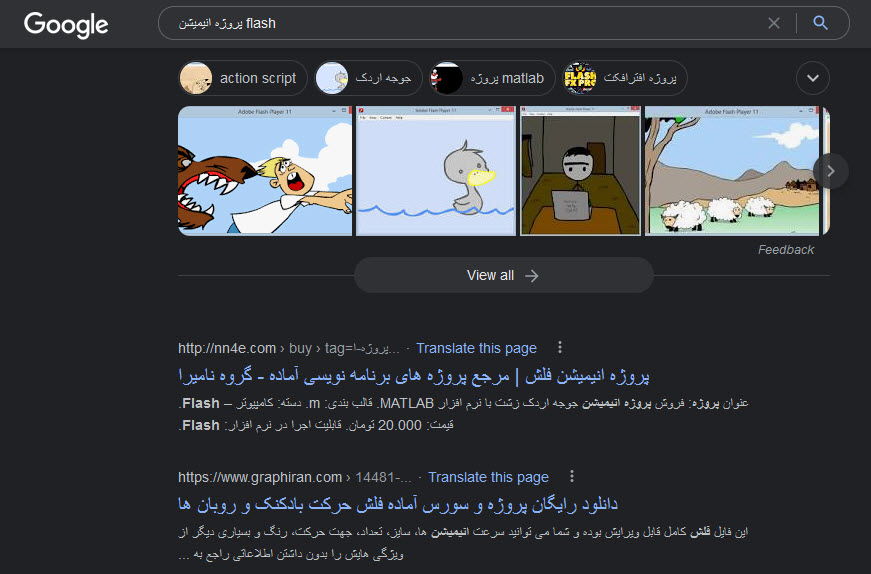Click into the search input field
The height and width of the screenshot is (574, 871).
point(467,23)
